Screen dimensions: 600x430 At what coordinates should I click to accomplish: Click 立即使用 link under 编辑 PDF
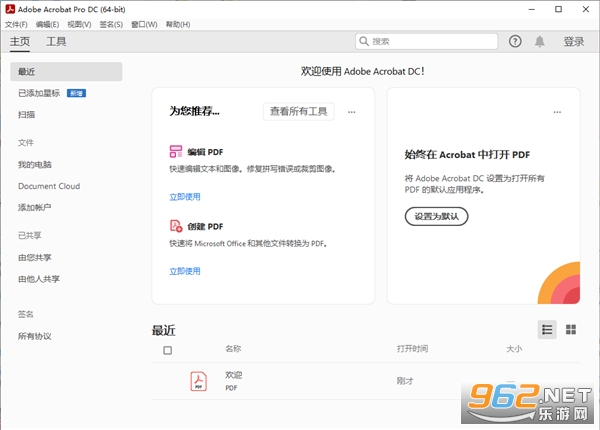coord(185,197)
